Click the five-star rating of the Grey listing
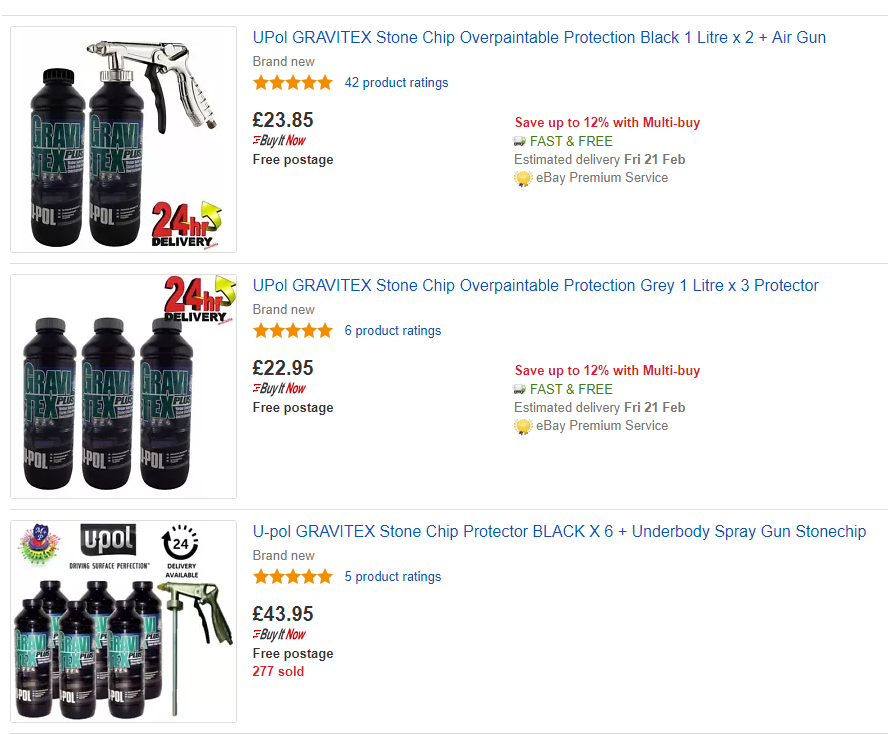The width and height of the screenshot is (888, 734). (x=293, y=331)
